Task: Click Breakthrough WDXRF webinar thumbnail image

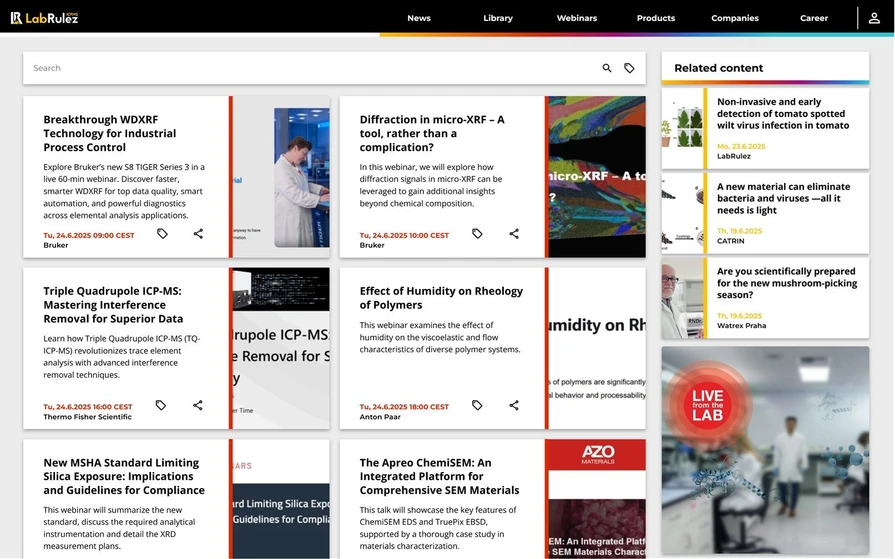Action: 281,177
